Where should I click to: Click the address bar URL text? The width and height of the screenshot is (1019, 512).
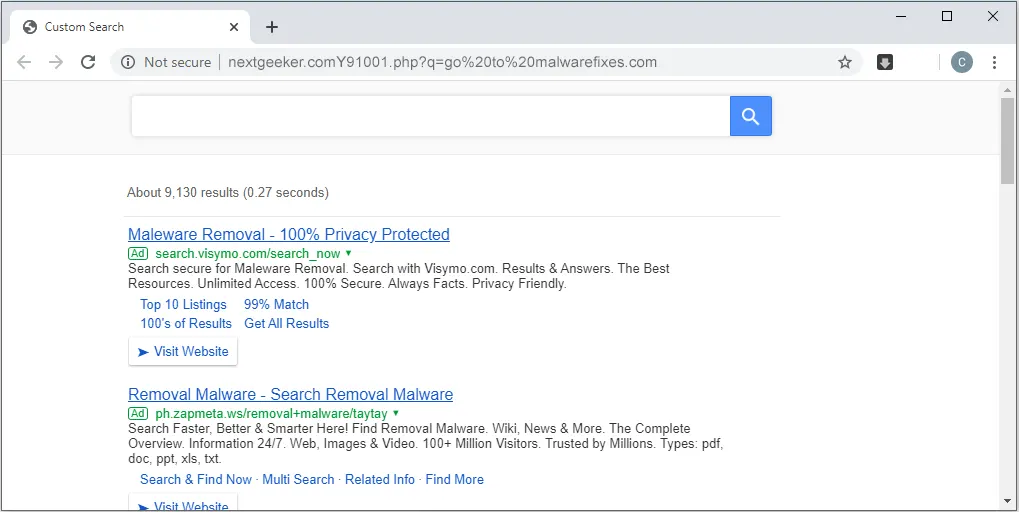point(442,62)
